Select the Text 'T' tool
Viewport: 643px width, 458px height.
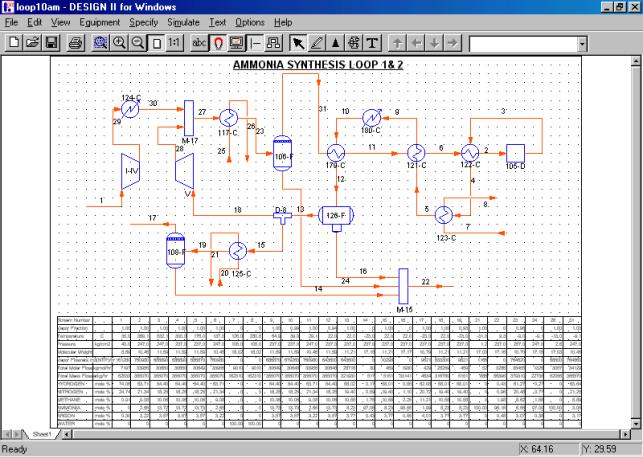371,44
